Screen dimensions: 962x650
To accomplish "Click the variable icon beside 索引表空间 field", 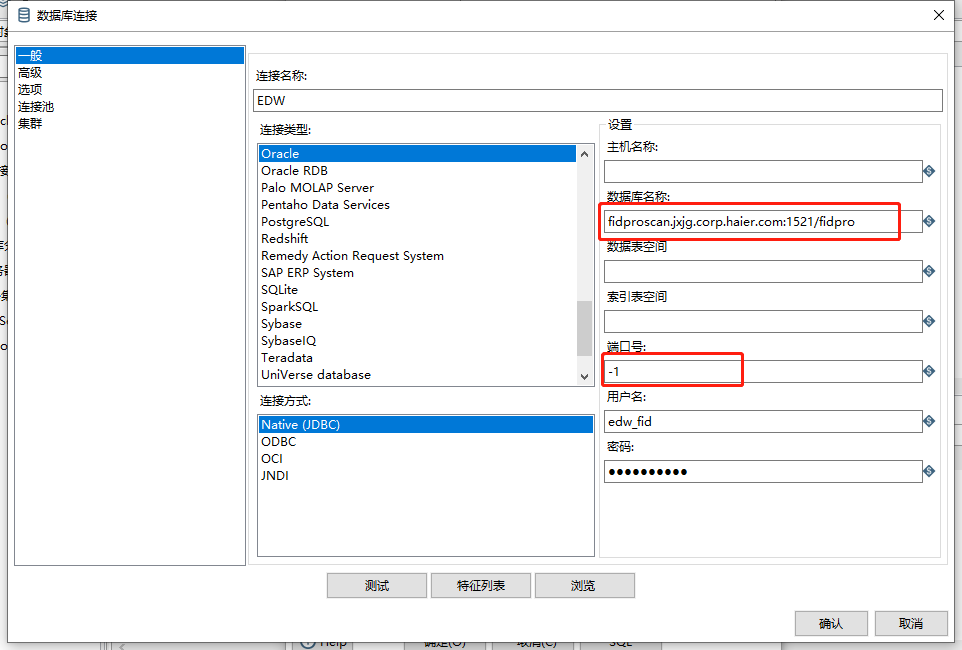I will point(929,321).
